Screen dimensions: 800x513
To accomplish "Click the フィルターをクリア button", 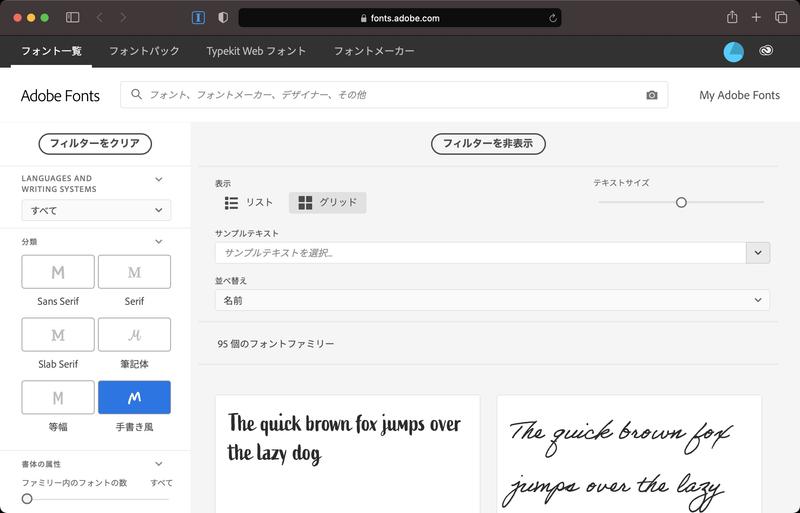I will (95, 143).
